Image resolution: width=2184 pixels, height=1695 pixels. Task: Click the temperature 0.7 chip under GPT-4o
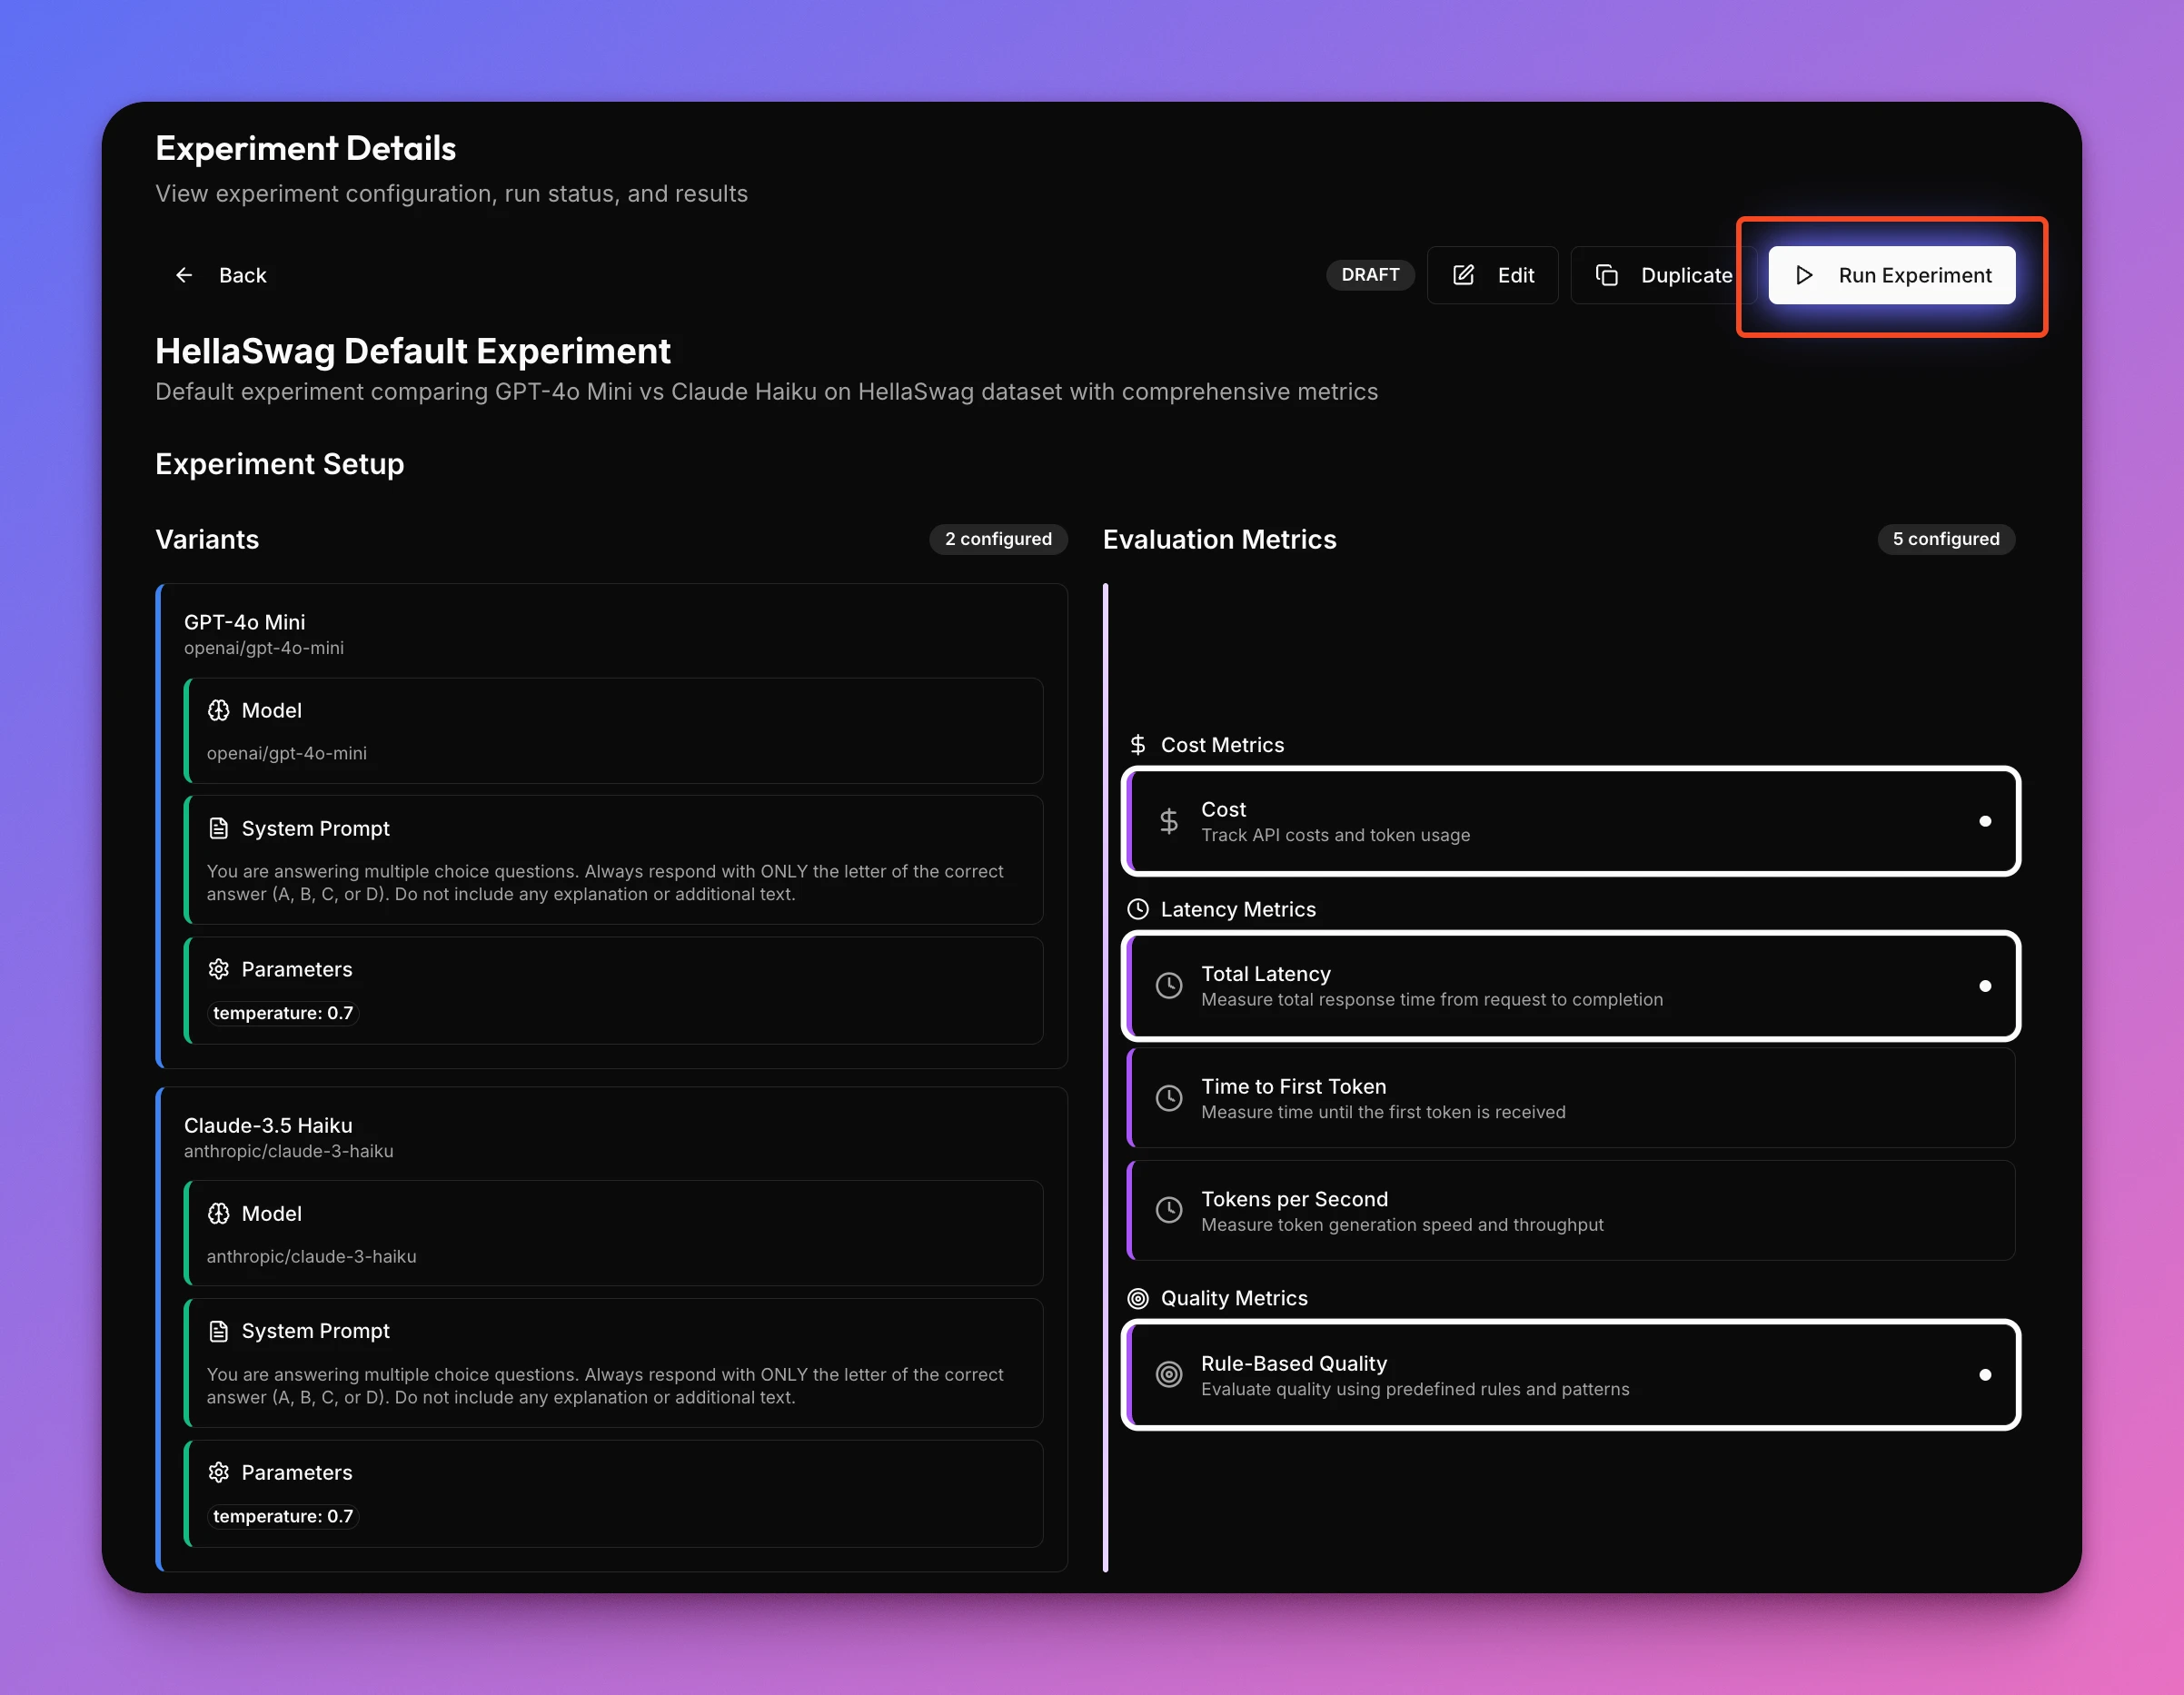pyautogui.click(x=283, y=1013)
